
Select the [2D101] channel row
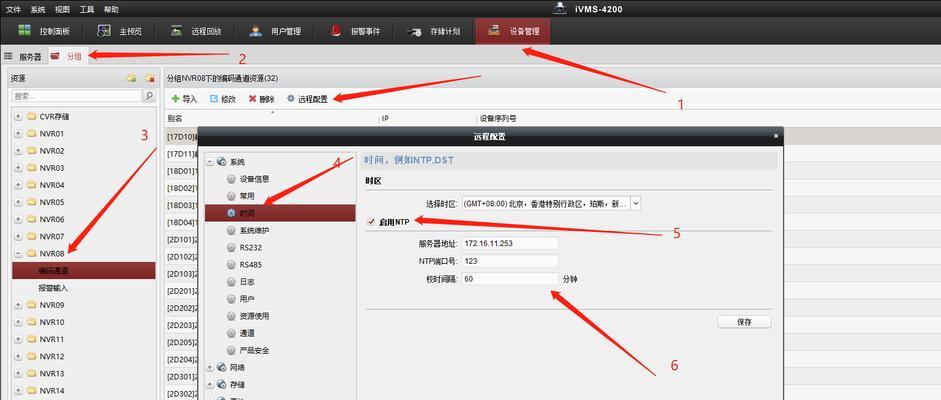tap(181, 240)
